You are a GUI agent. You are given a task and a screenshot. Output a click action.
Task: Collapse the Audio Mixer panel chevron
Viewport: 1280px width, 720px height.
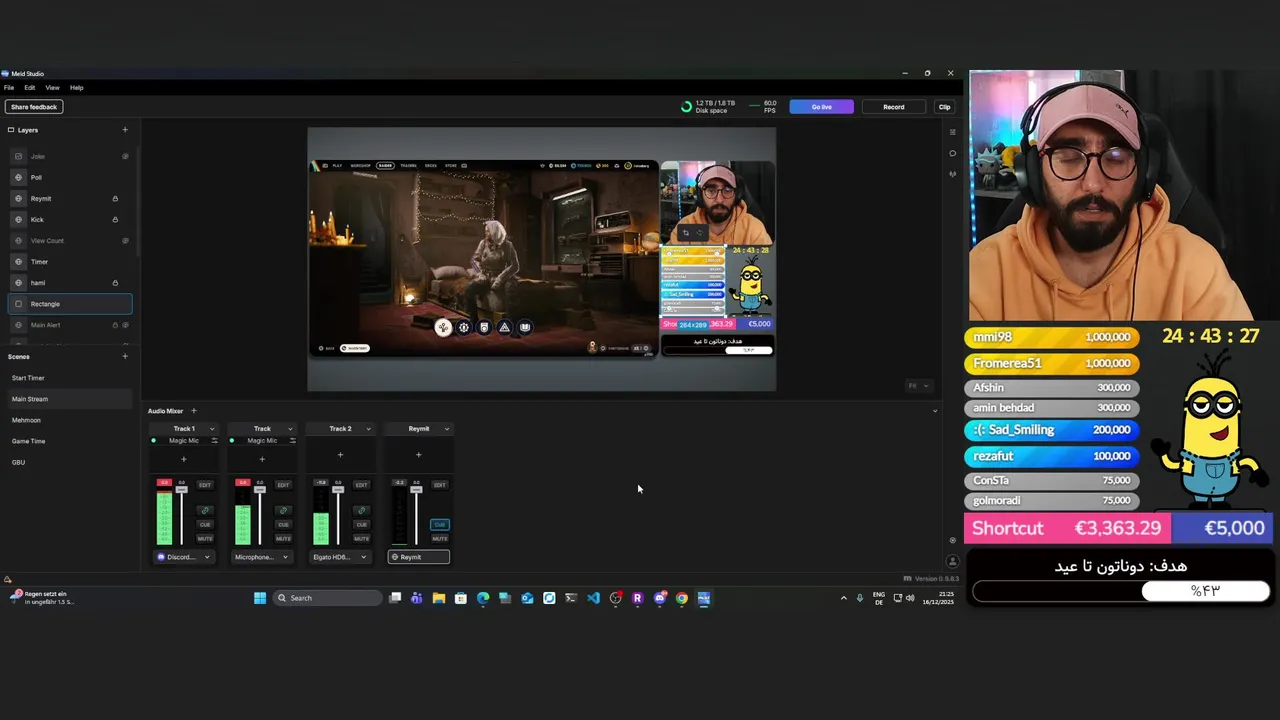click(x=935, y=411)
